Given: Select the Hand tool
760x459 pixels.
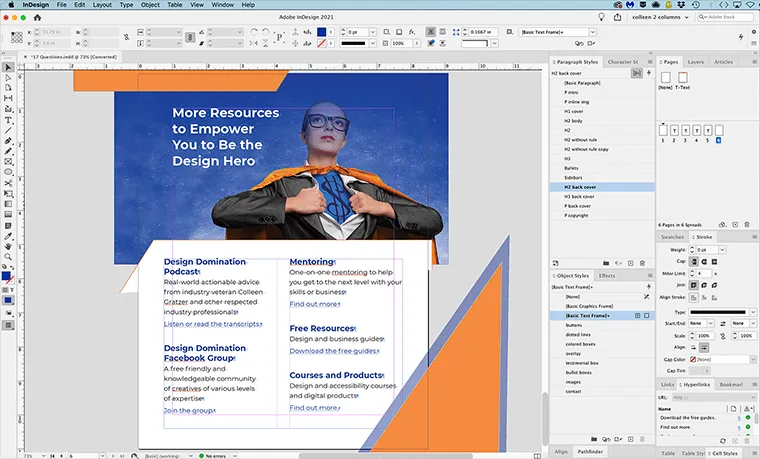Looking at the screenshot, I should [8, 247].
